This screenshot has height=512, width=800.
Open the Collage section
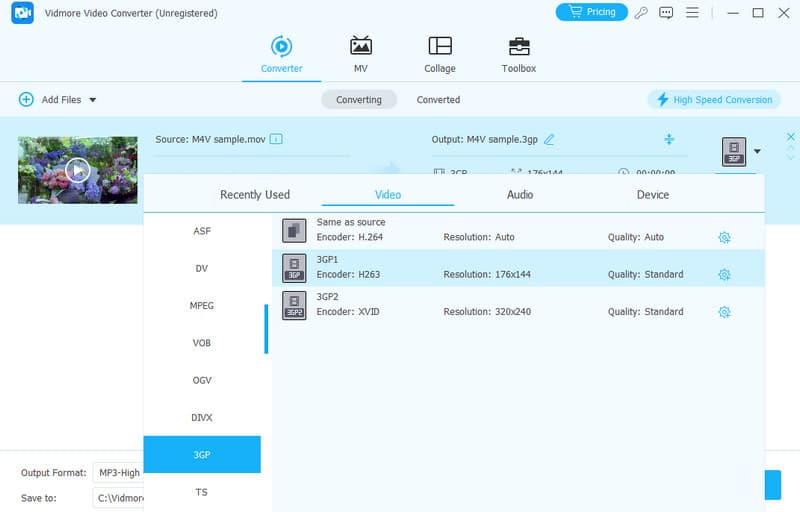pos(439,55)
